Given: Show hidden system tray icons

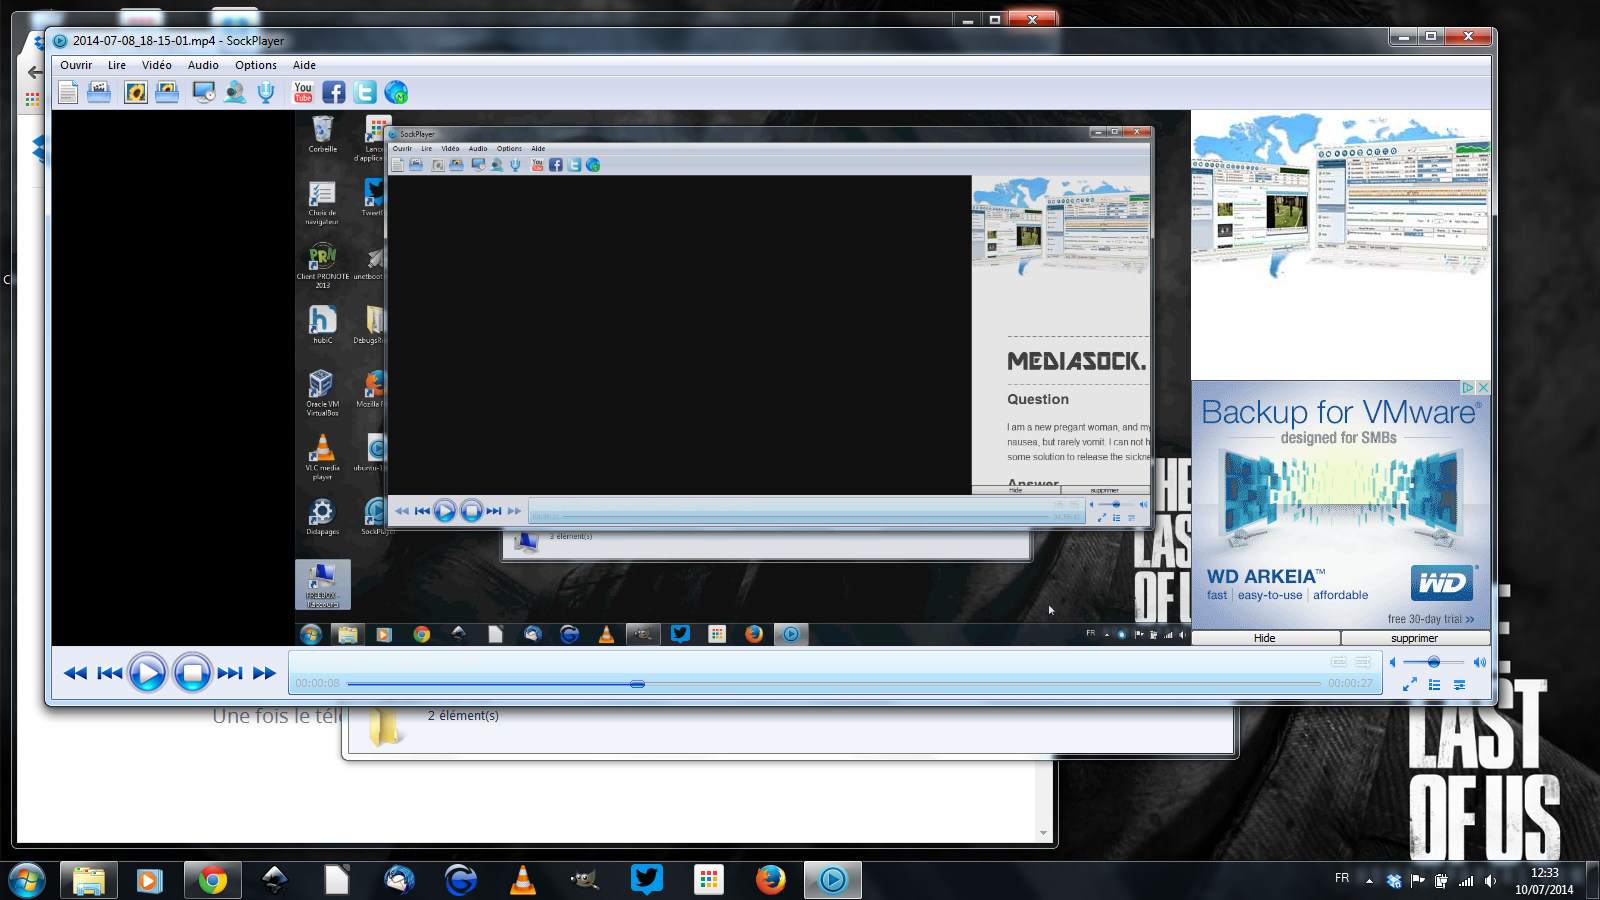Looking at the screenshot, I should (x=1369, y=881).
